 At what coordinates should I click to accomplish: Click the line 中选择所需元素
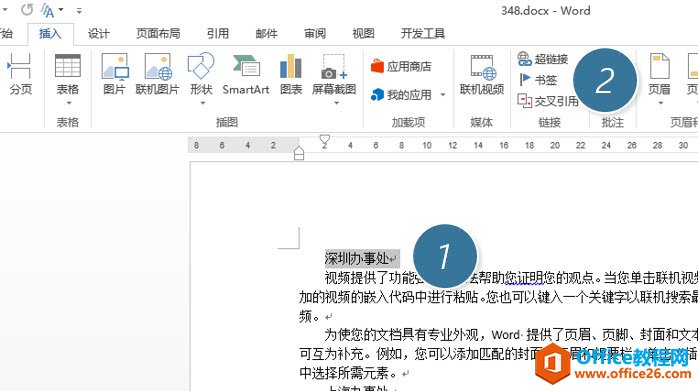click(x=348, y=372)
